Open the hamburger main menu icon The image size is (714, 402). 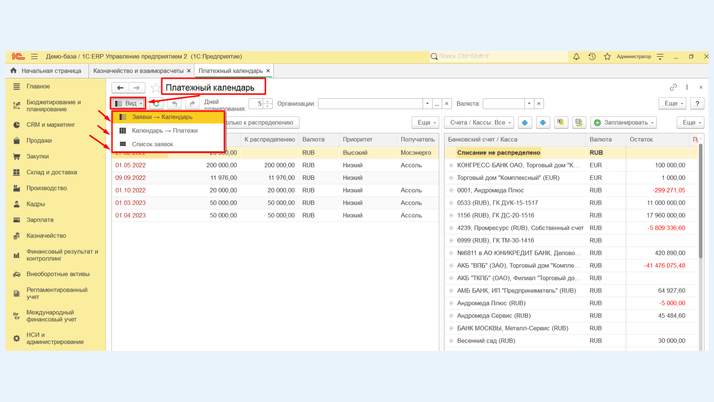pos(34,57)
